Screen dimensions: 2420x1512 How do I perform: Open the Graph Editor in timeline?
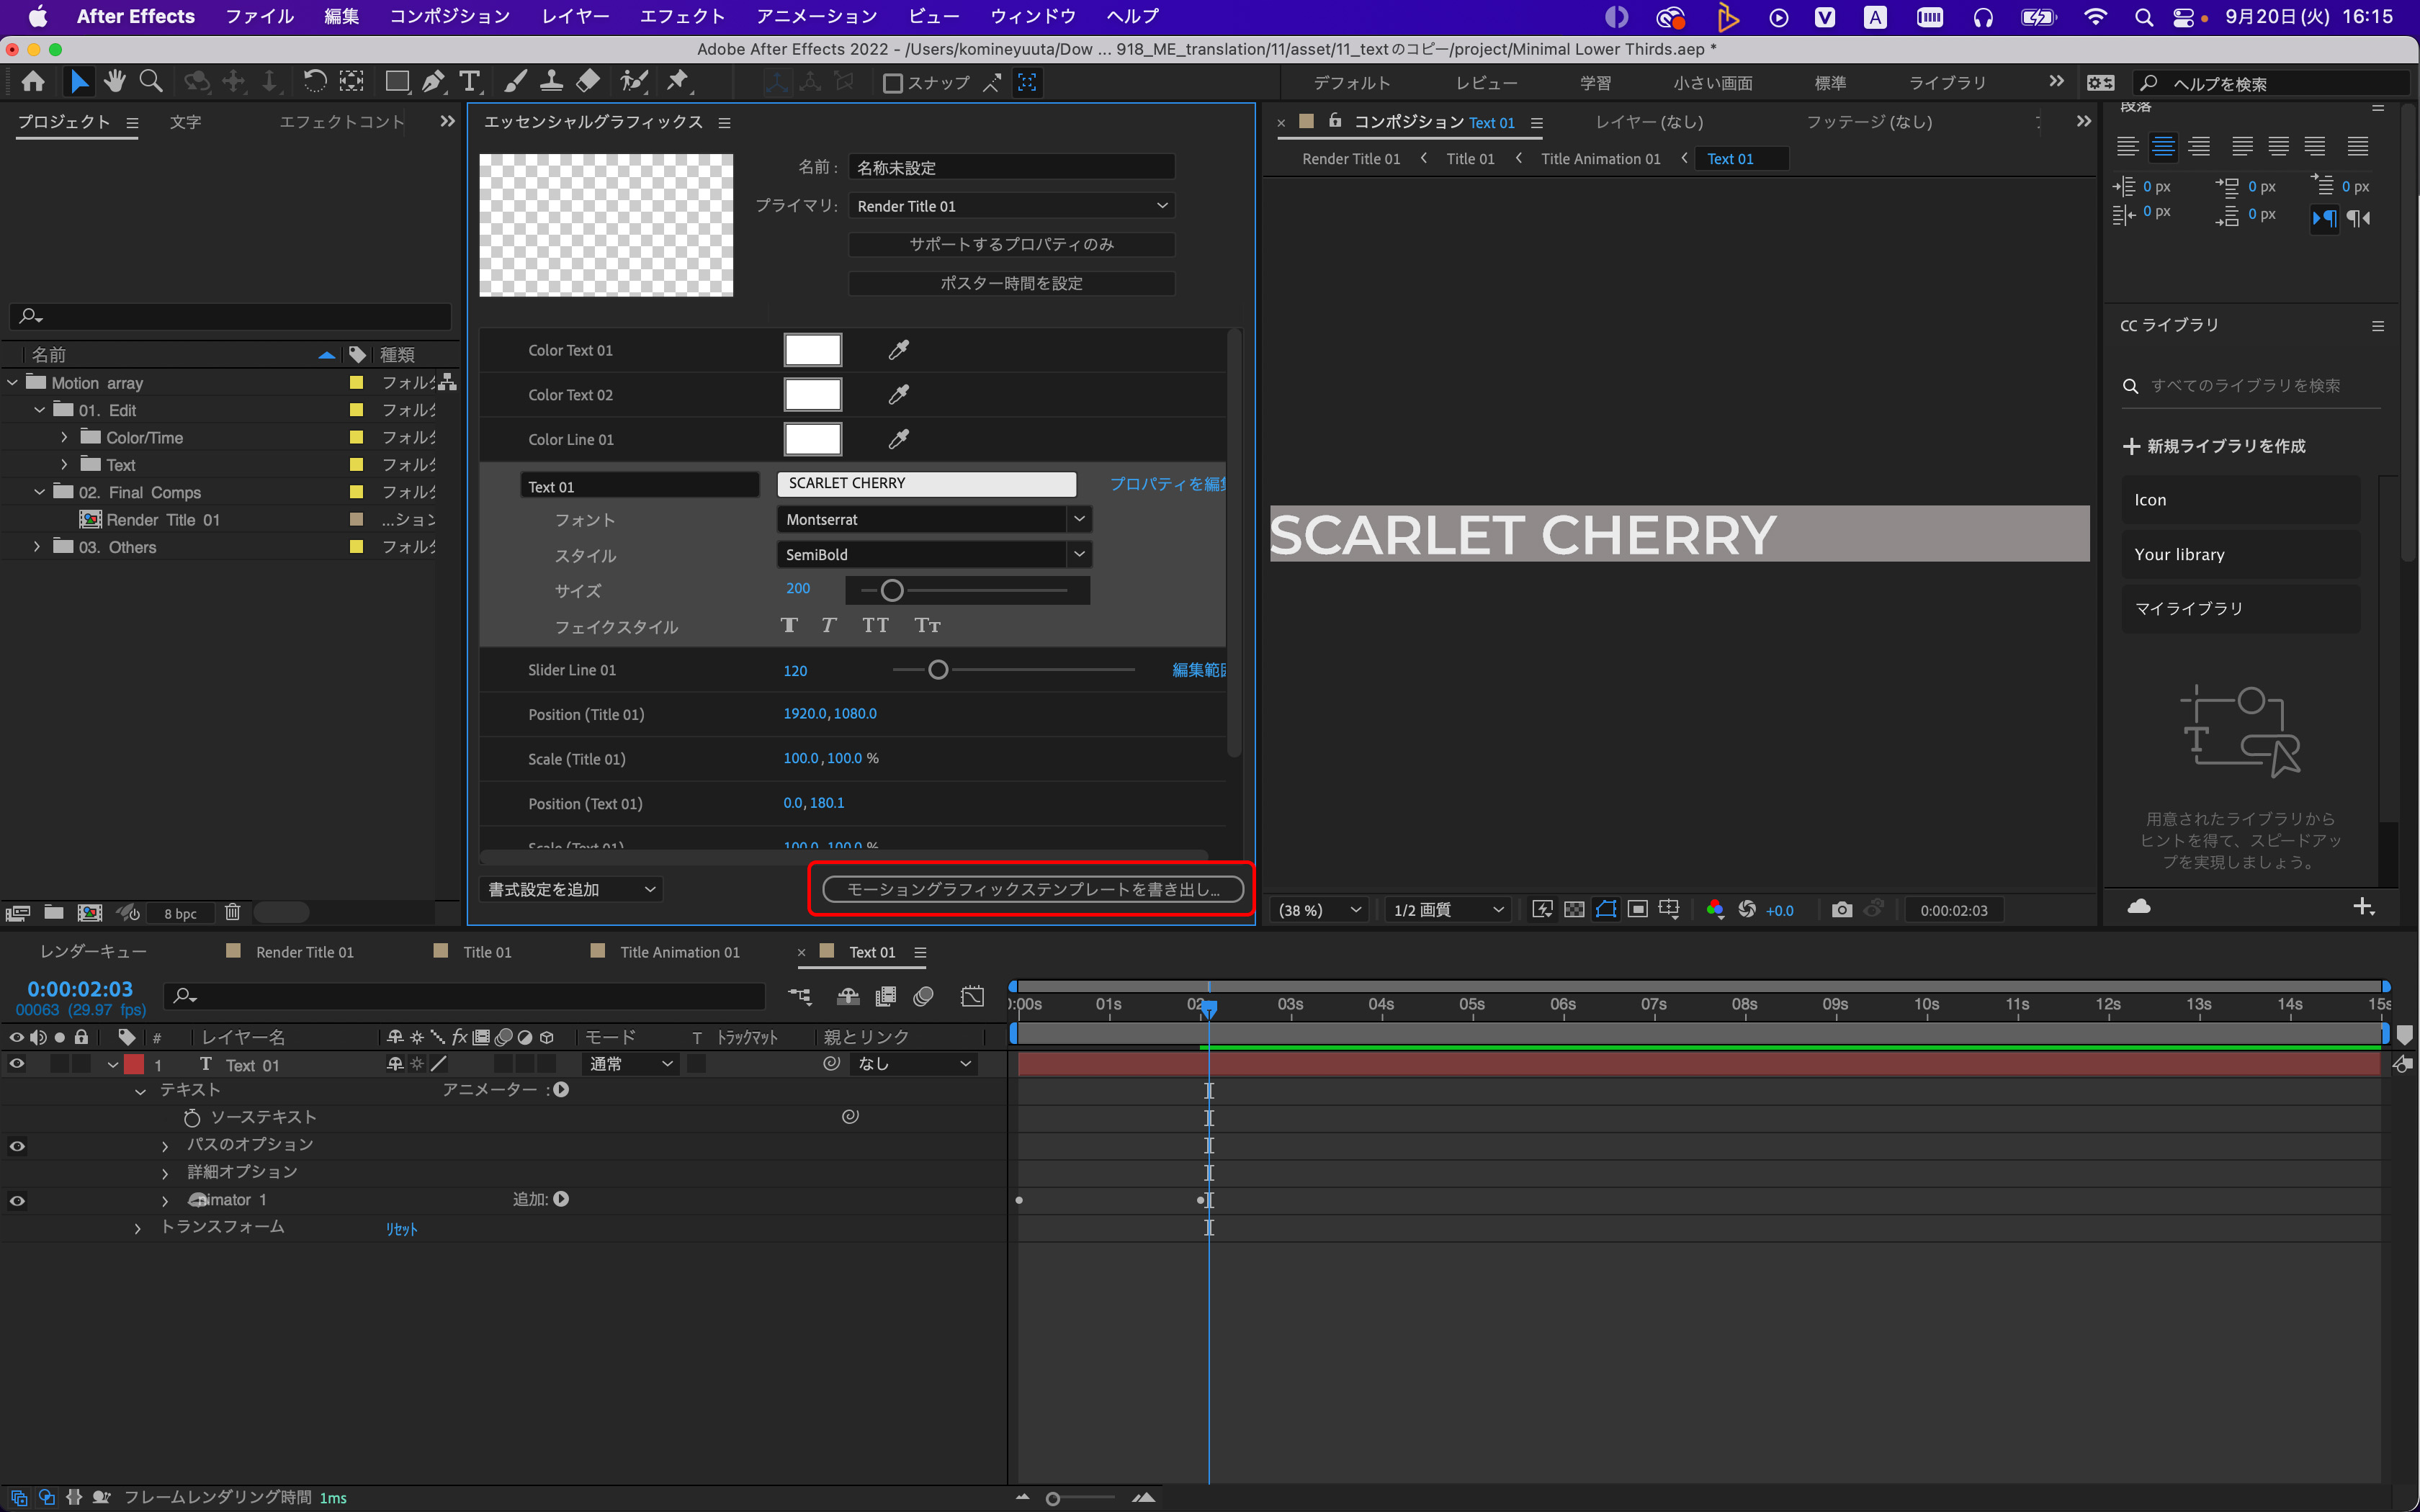tap(972, 996)
